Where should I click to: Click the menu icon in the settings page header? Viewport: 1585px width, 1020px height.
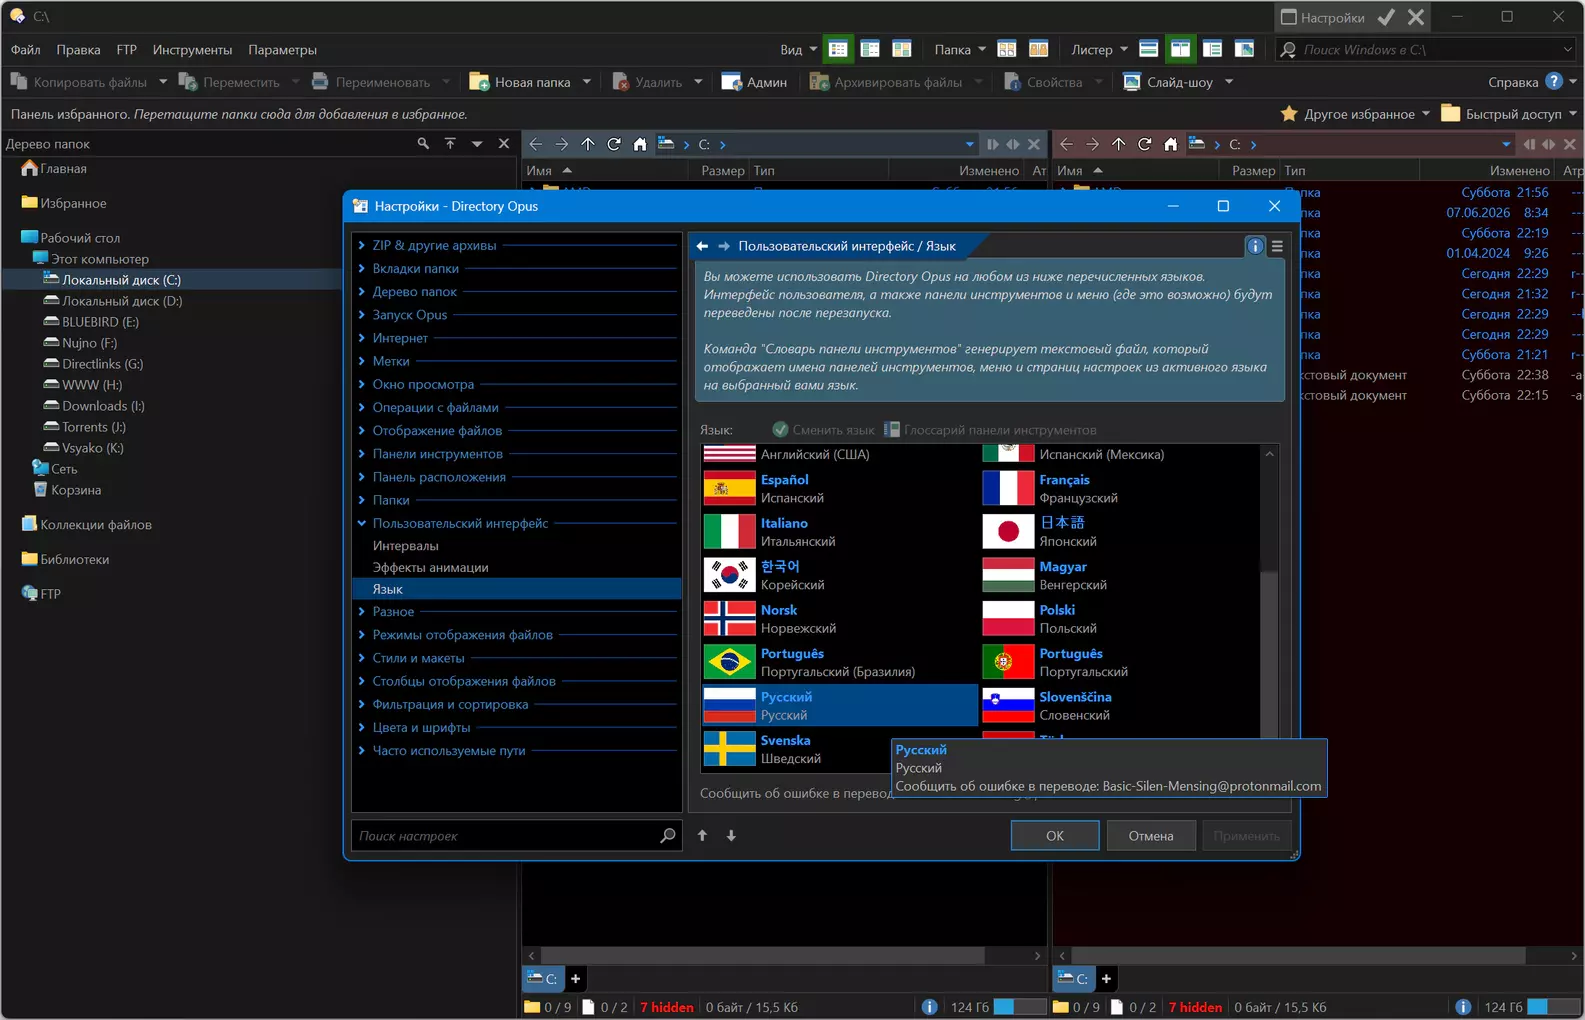pos(1277,246)
